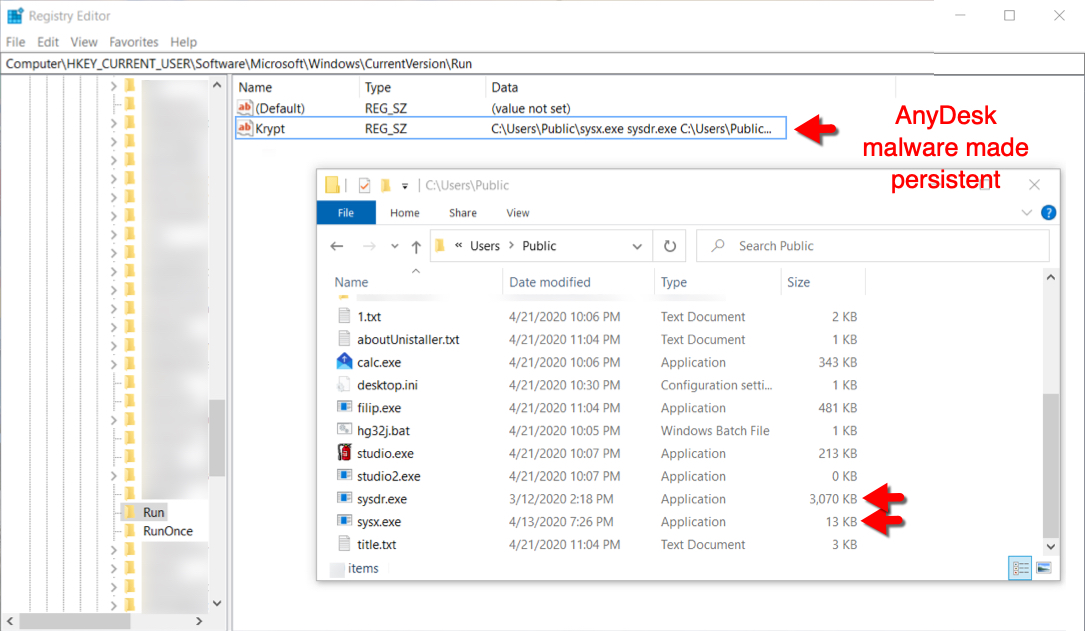
Task: Click the properties checkmark quick access icon
Action: click(x=365, y=185)
